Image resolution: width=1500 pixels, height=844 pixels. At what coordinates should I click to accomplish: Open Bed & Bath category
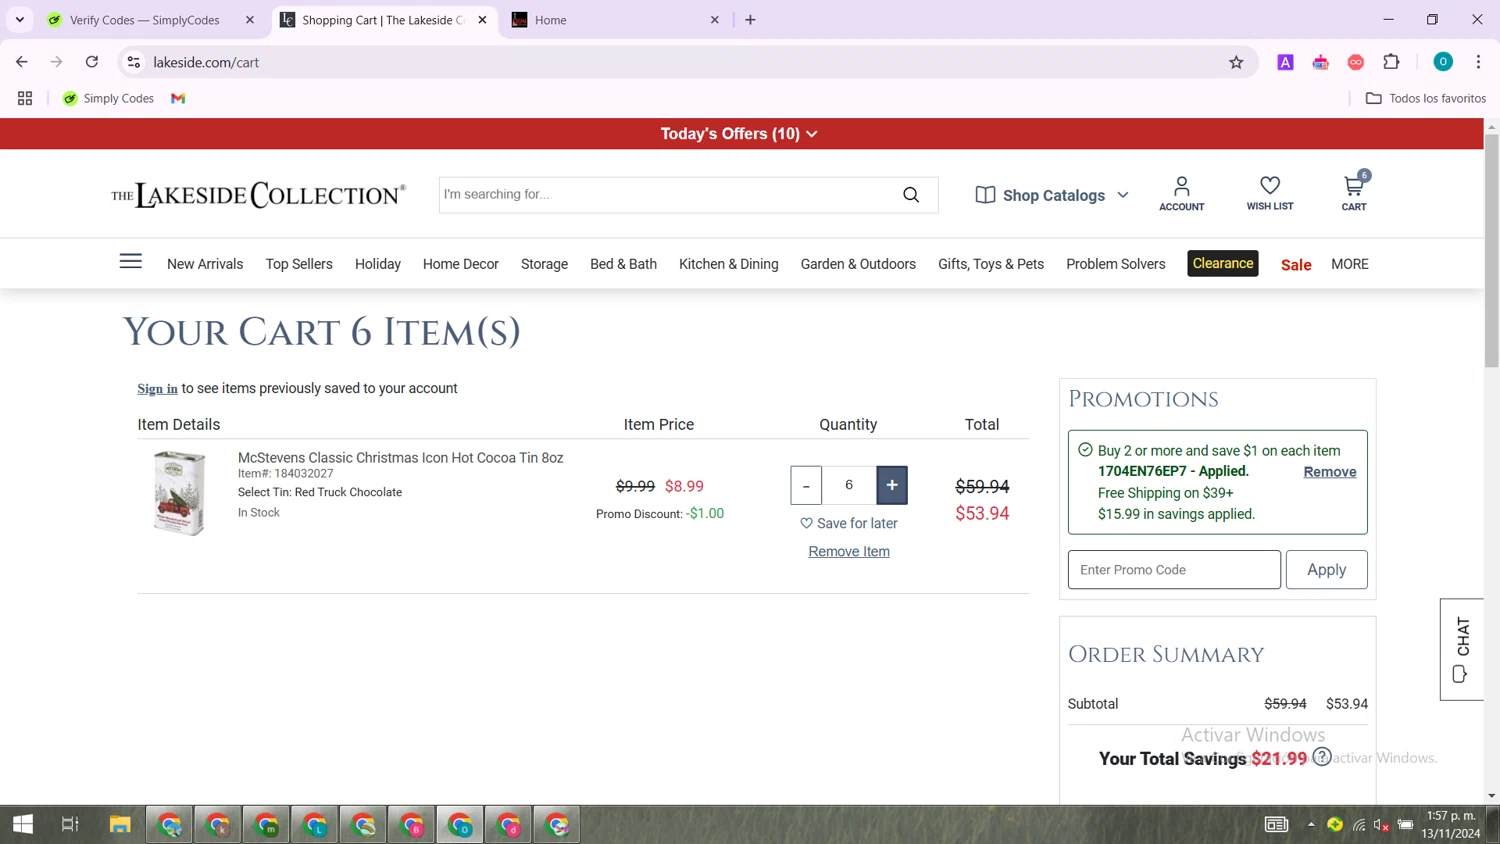pos(623,264)
